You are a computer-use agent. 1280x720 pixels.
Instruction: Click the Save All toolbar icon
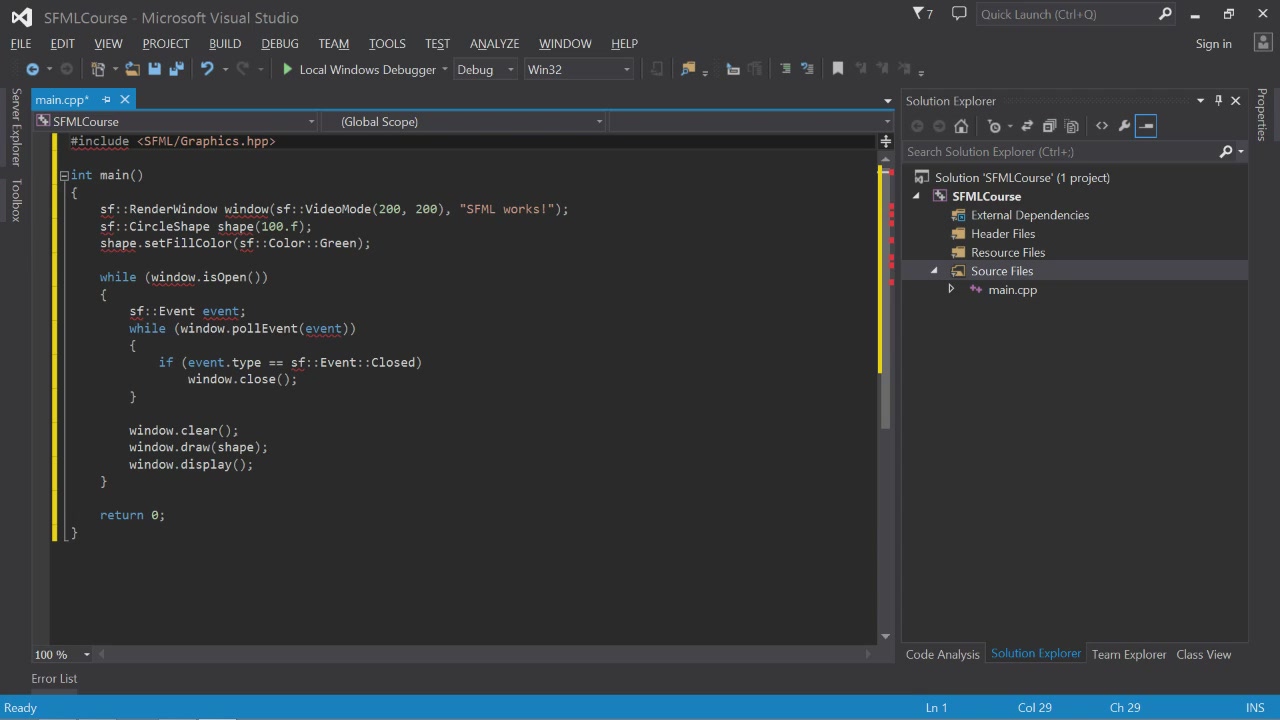(x=176, y=69)
